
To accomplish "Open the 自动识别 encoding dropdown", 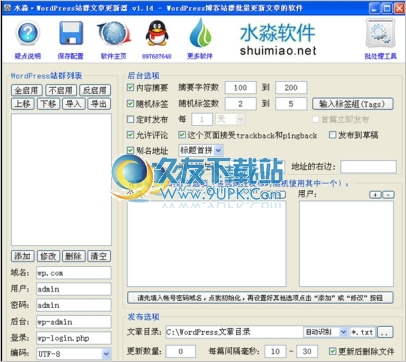I will coord(326,332).
